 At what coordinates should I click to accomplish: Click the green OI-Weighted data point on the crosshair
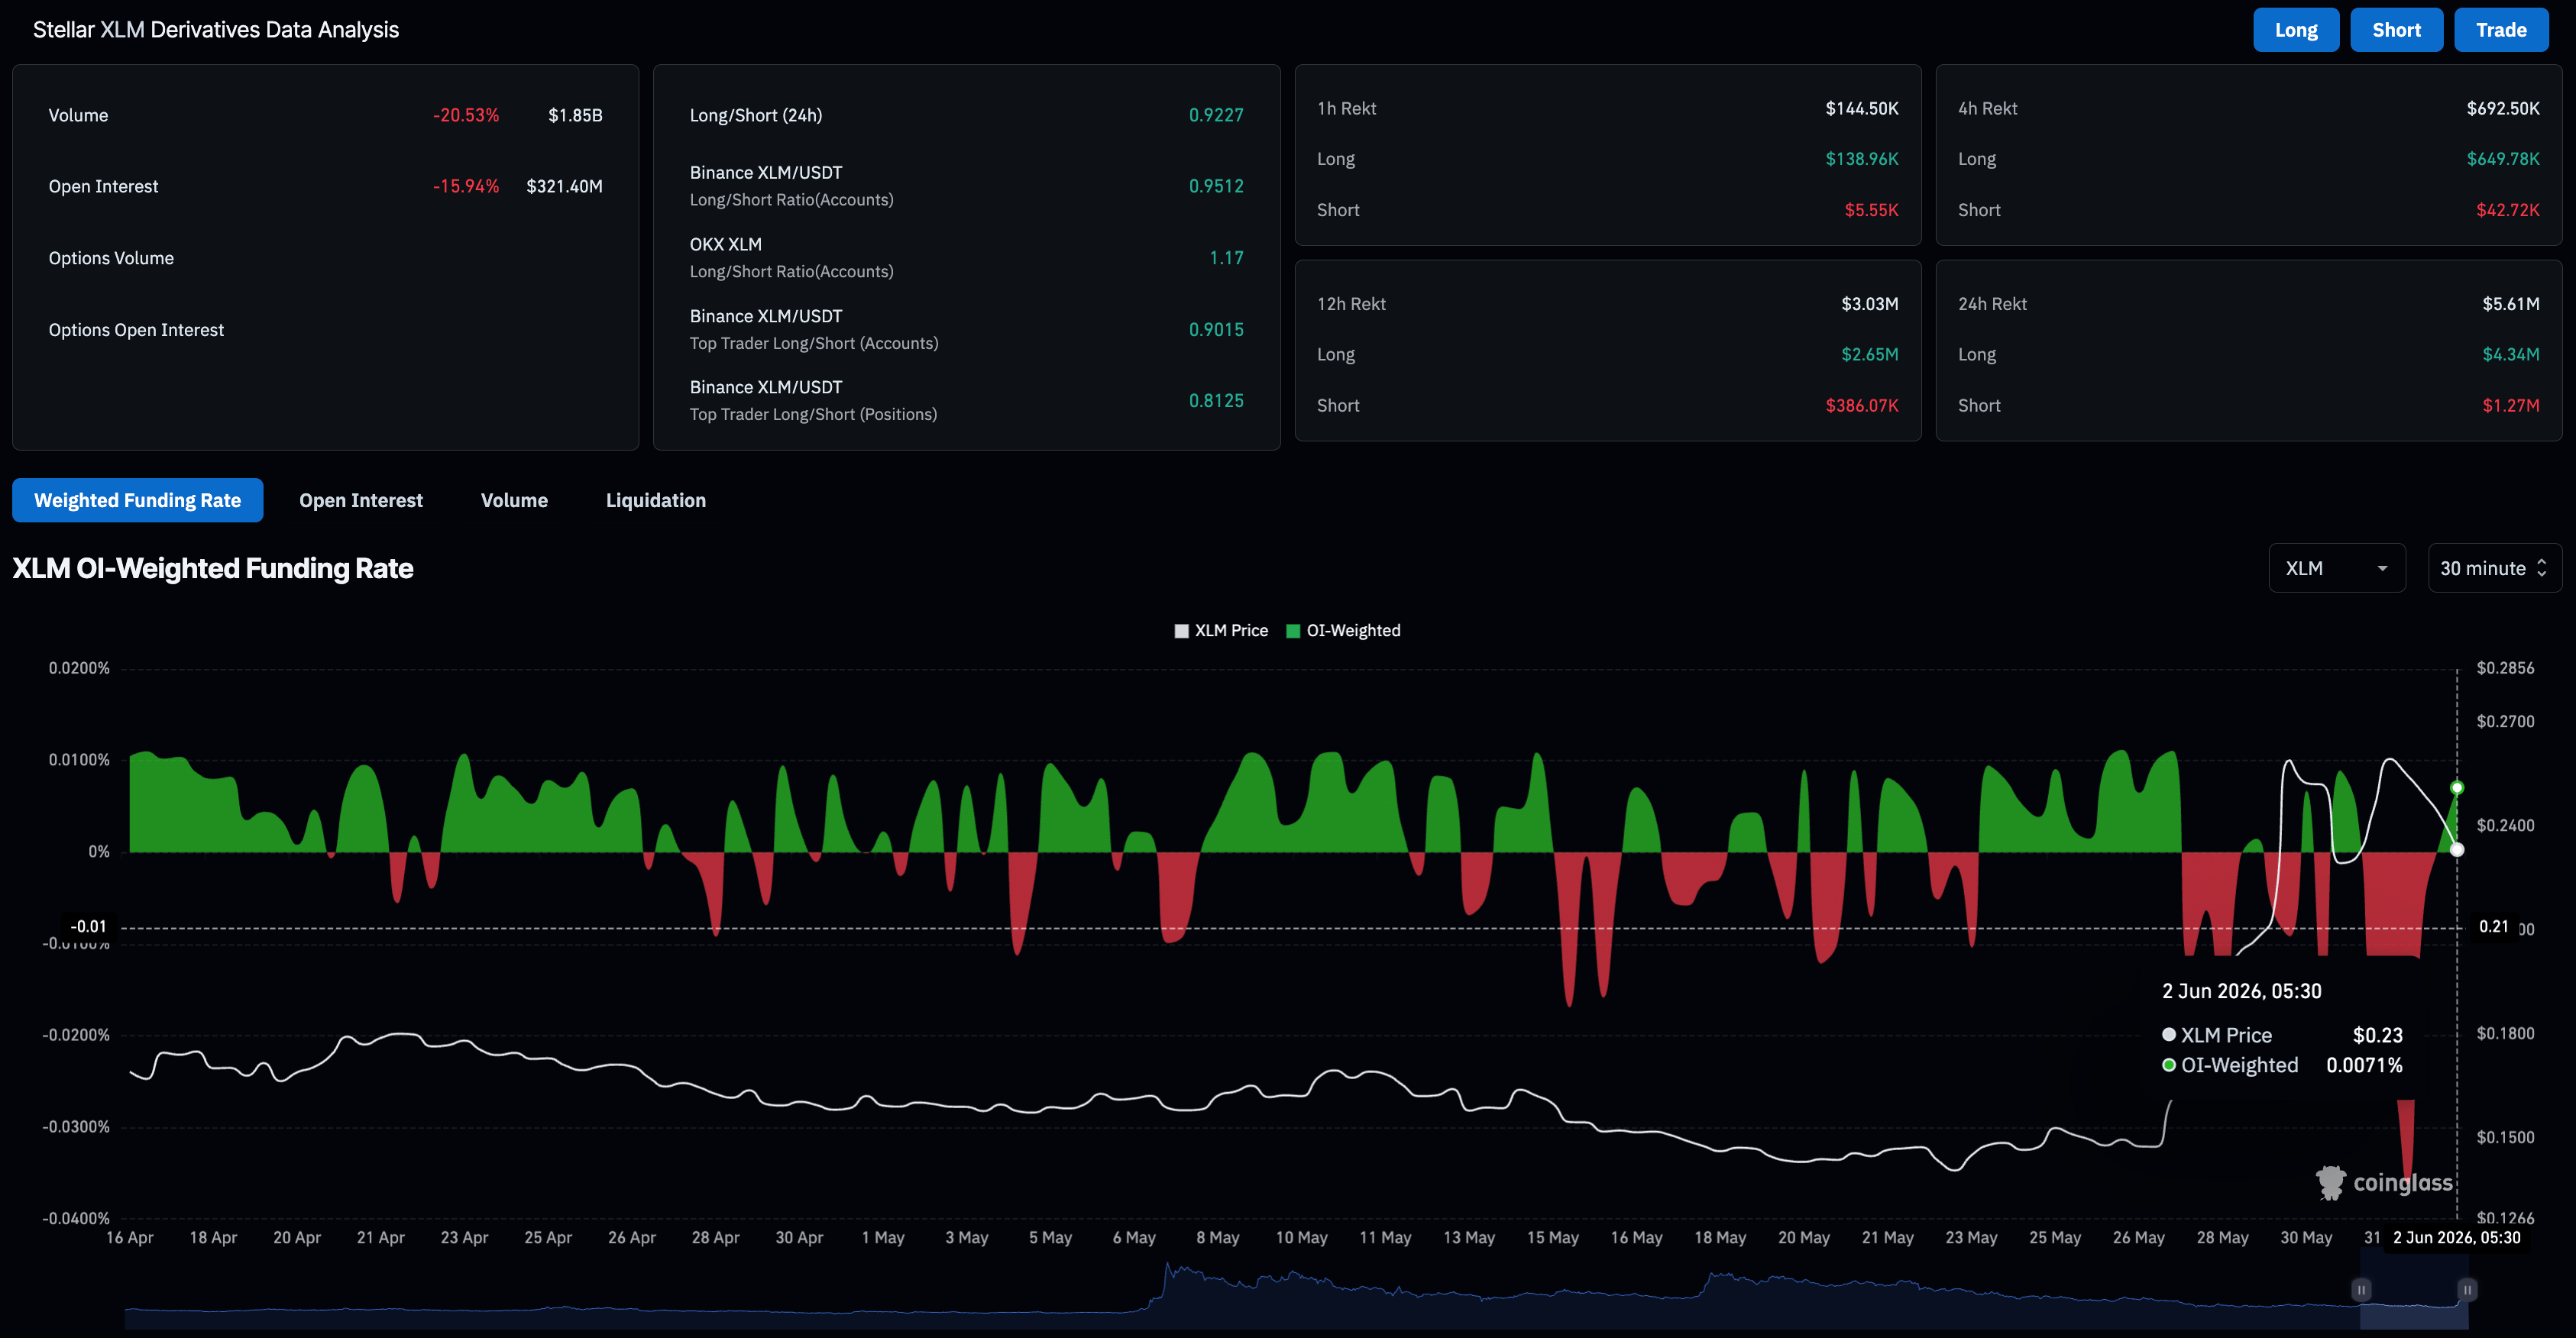point(2457,788)
